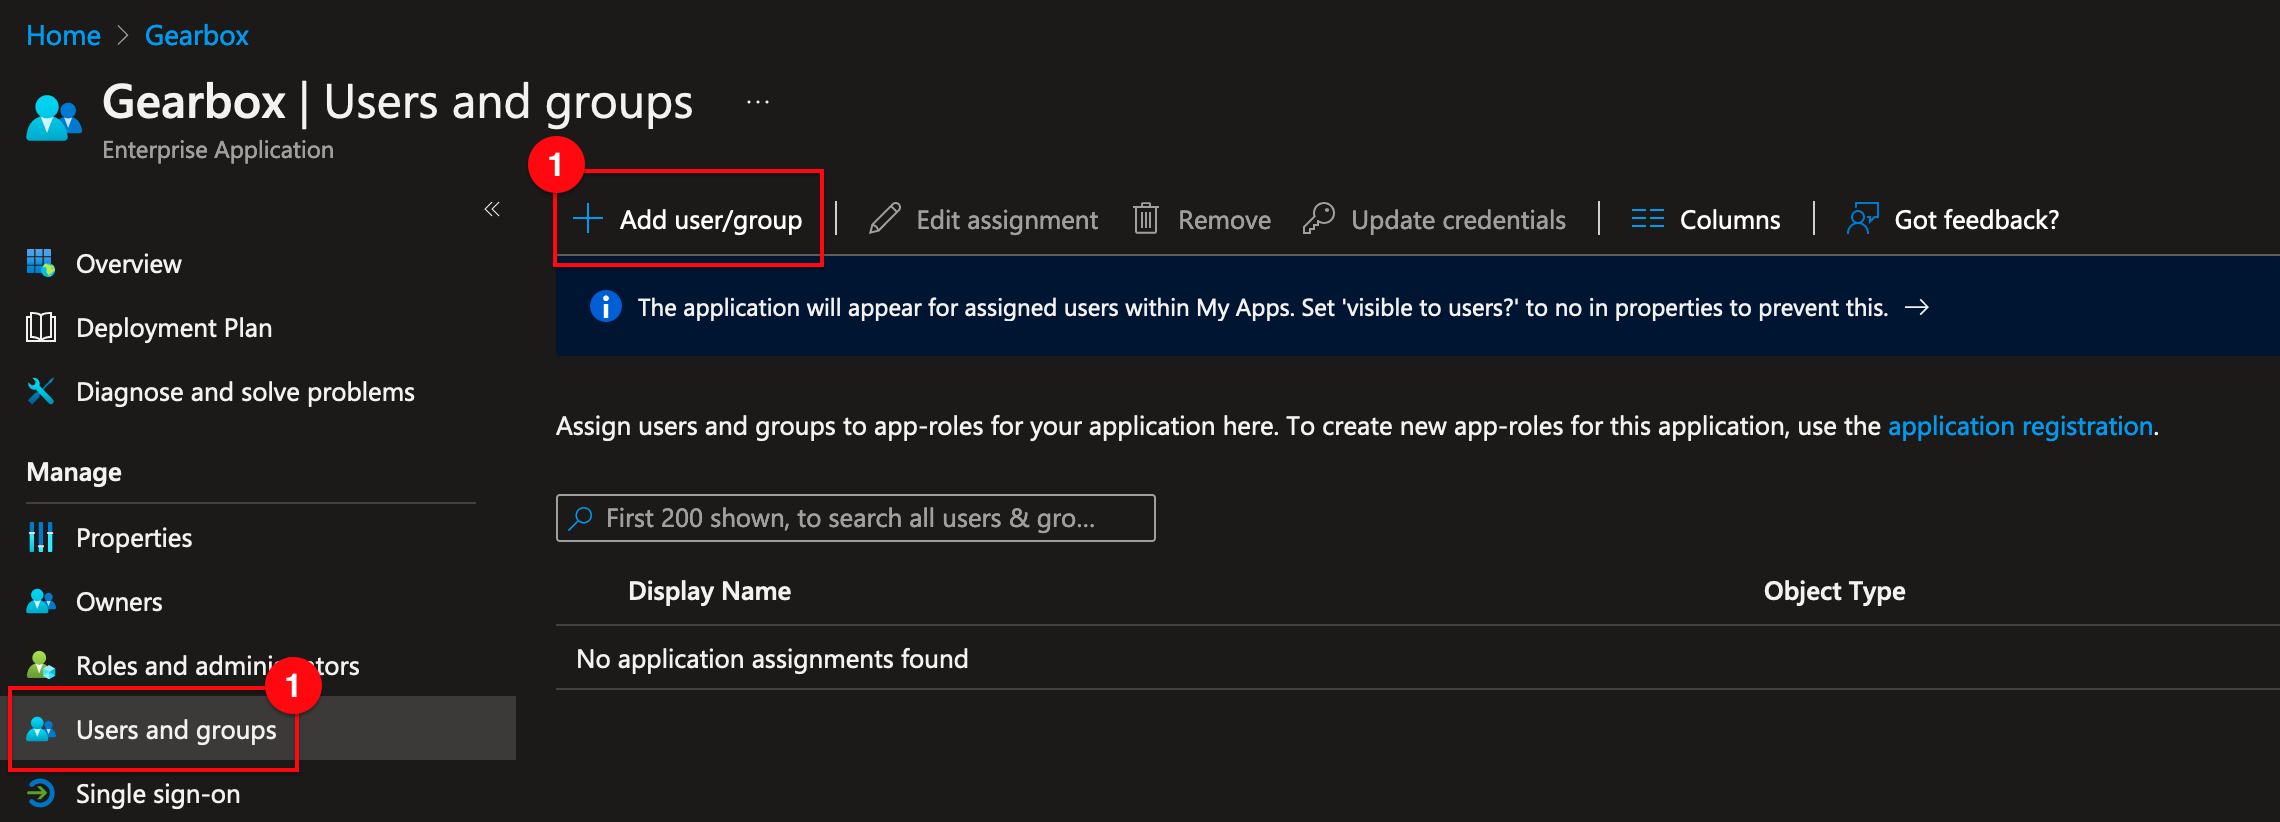Open the ellipsis more options menu

click(758, 102)
